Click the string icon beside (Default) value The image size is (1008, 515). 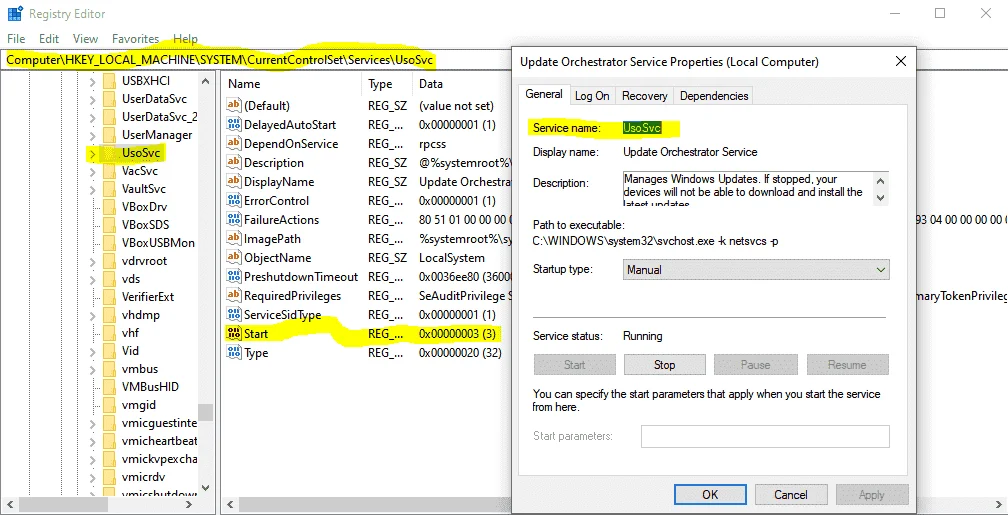point(233,105)
